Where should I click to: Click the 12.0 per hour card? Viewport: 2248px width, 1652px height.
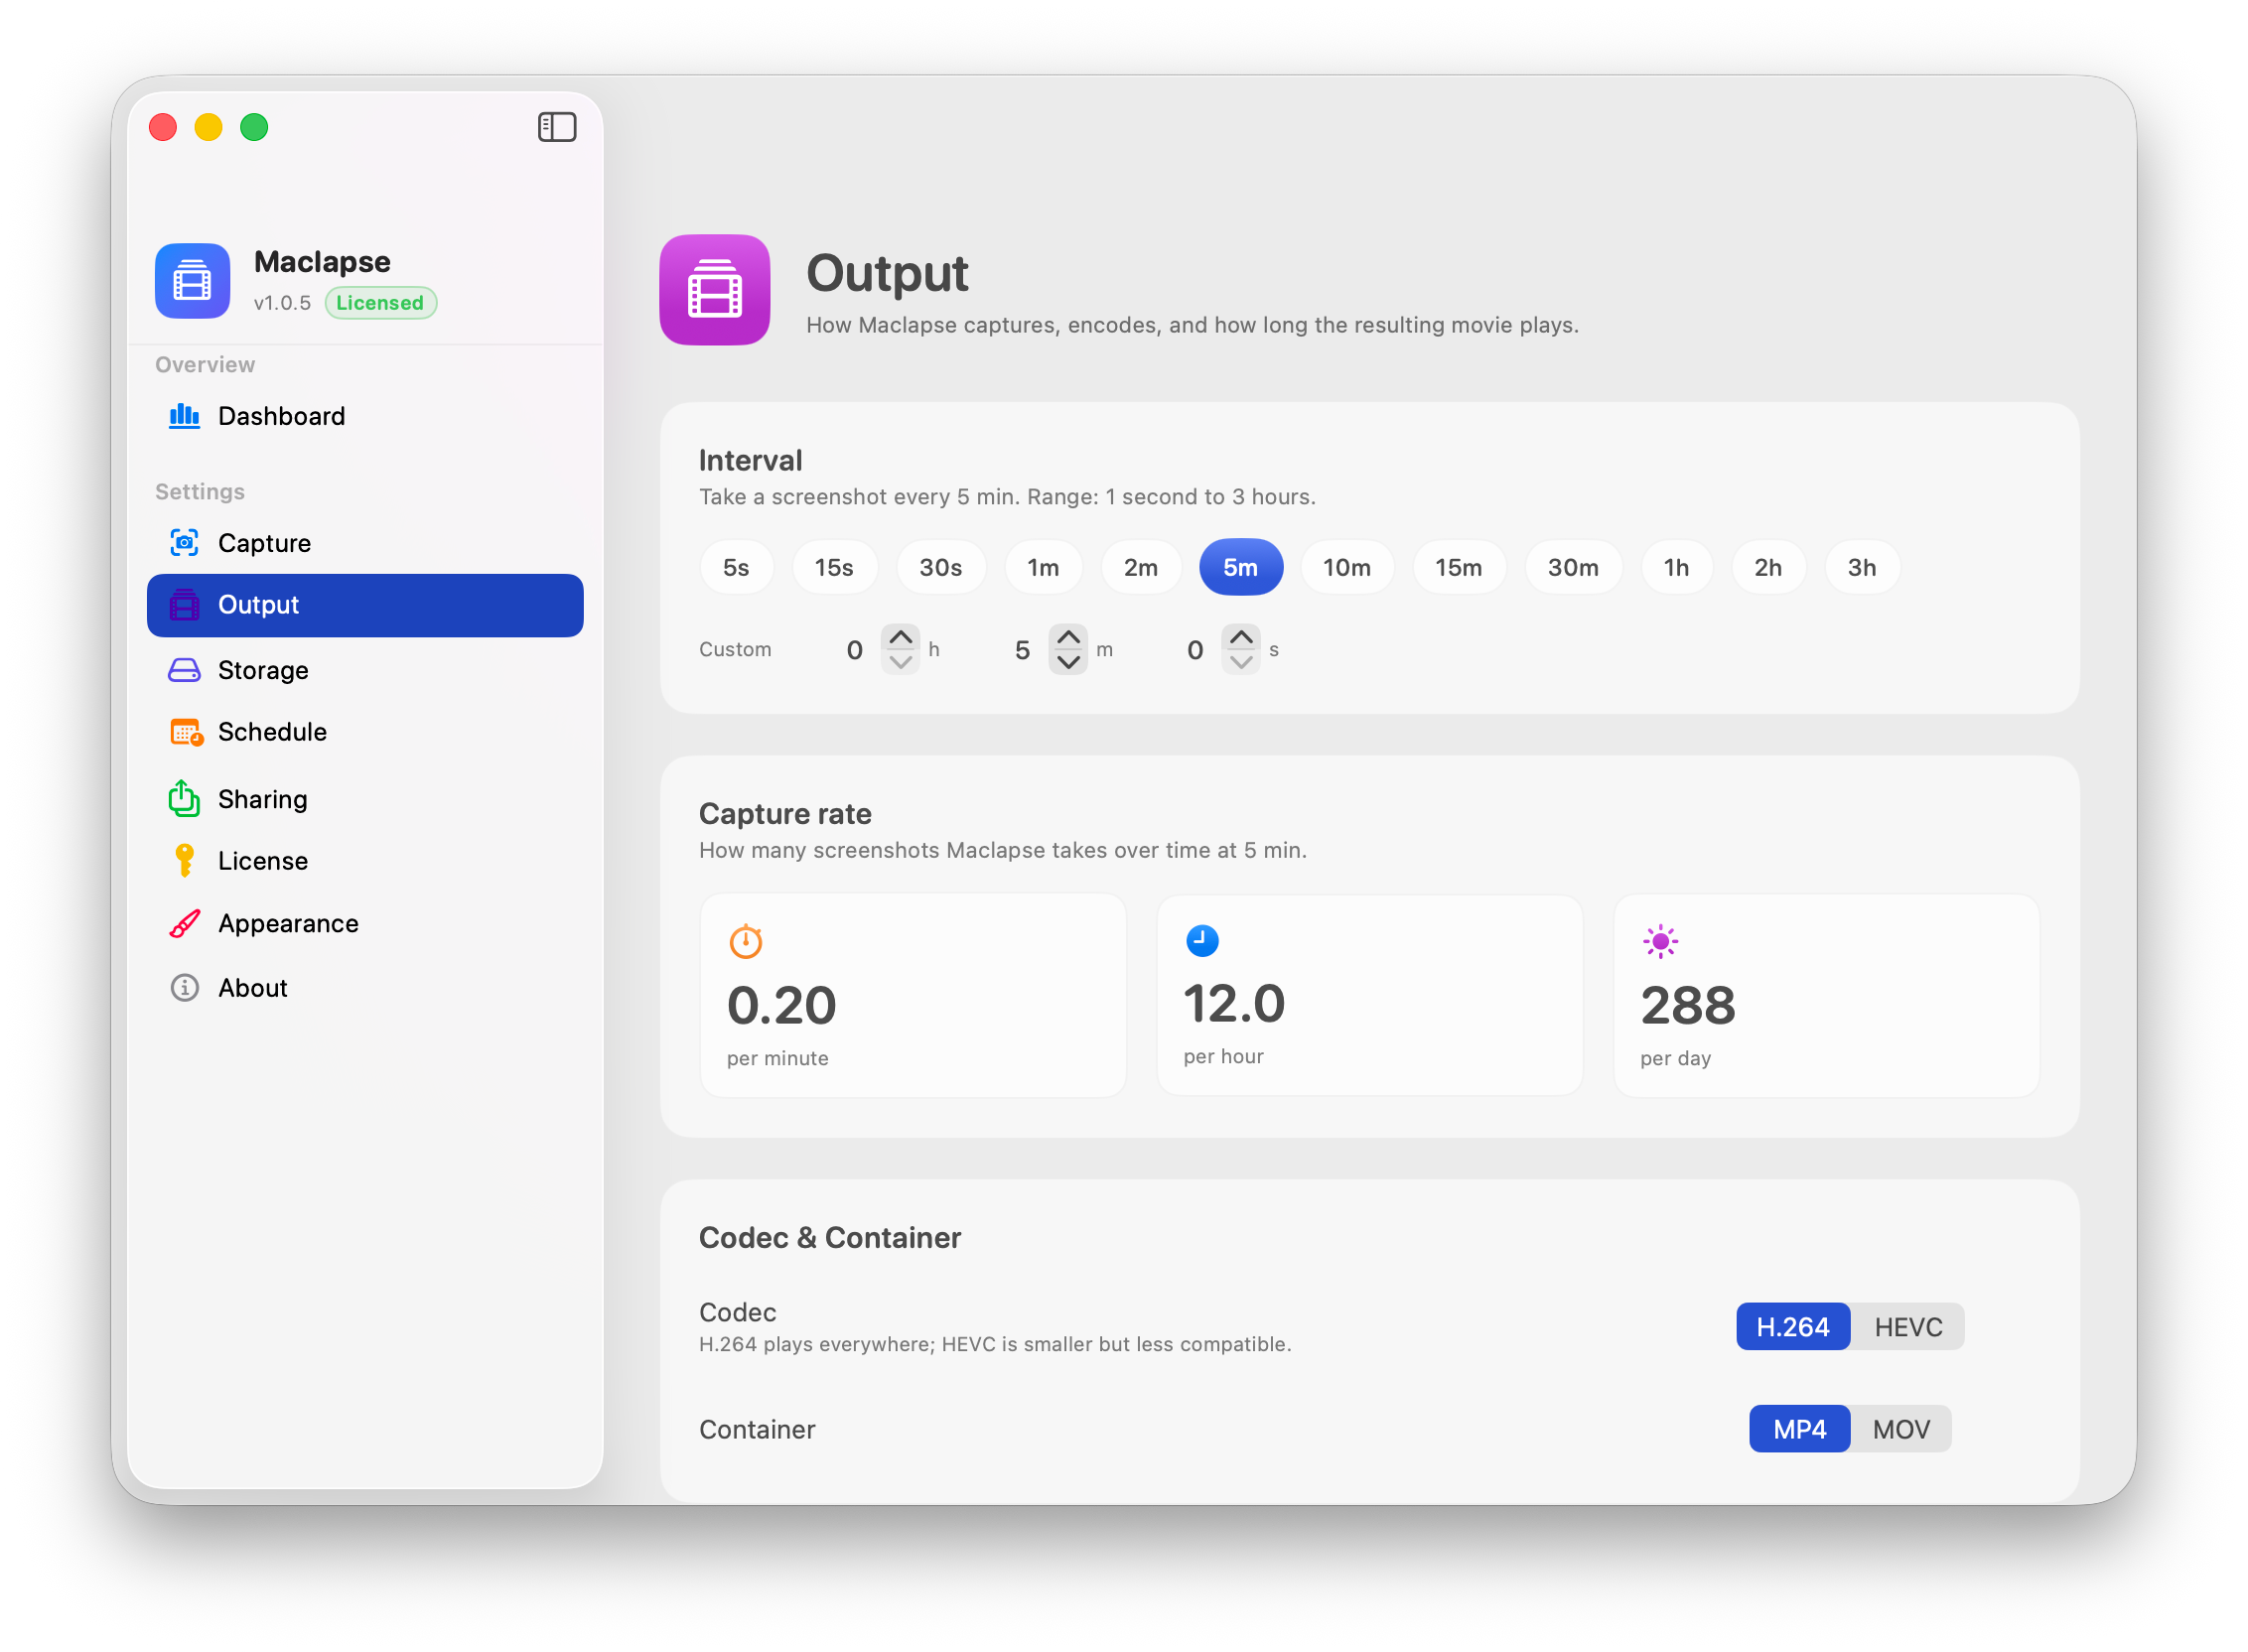1370,996
